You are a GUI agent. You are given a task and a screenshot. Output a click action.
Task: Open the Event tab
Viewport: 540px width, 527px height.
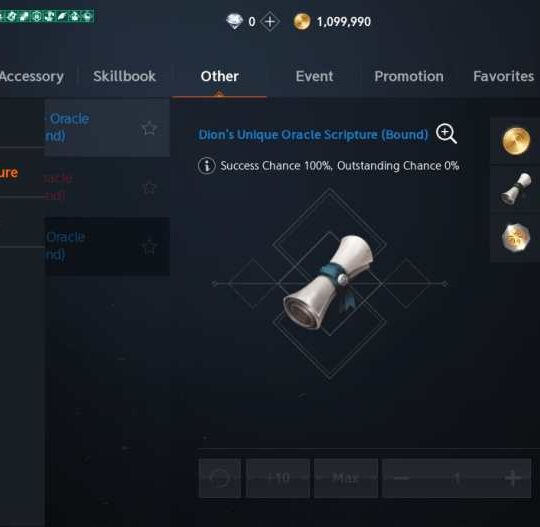click(314, 76)
